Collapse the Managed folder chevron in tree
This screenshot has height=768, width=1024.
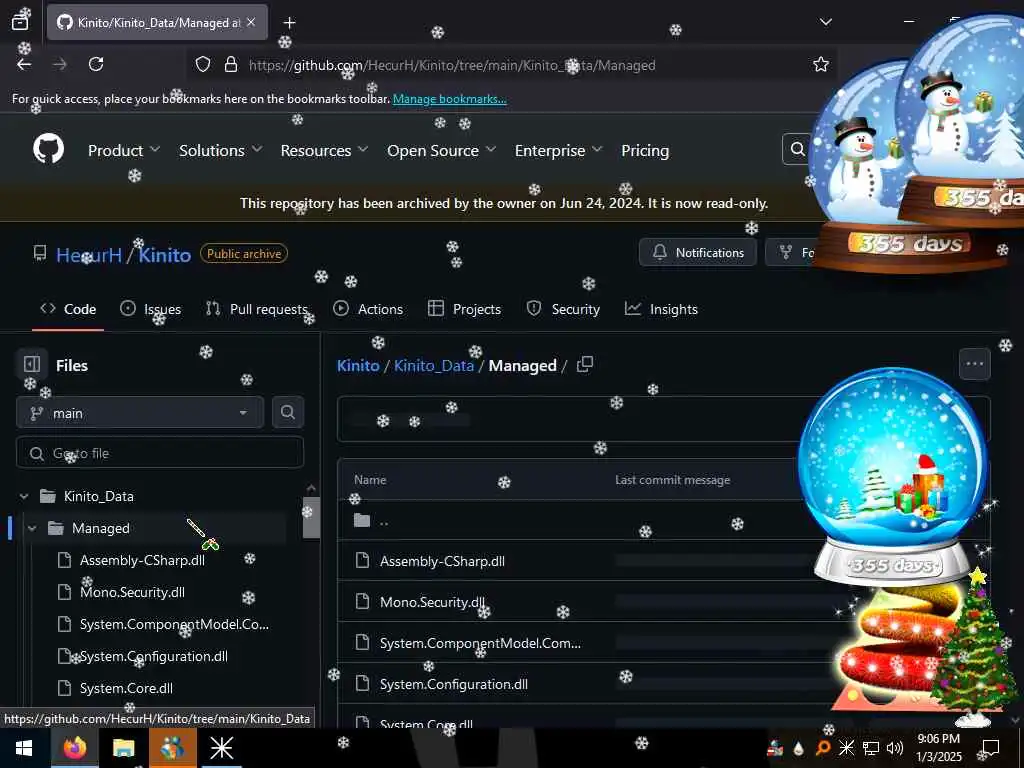pyautogui.click(x=32, y=528)
